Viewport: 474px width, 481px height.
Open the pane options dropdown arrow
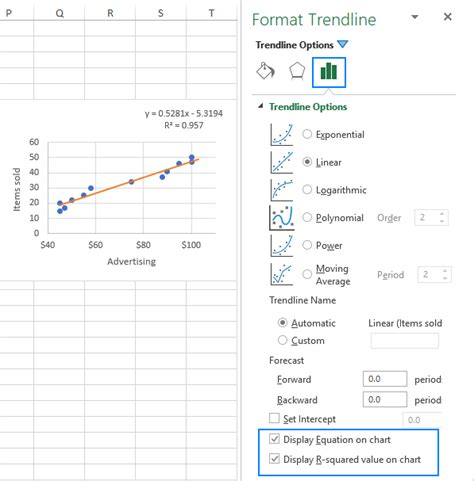(x=415, y=17)
